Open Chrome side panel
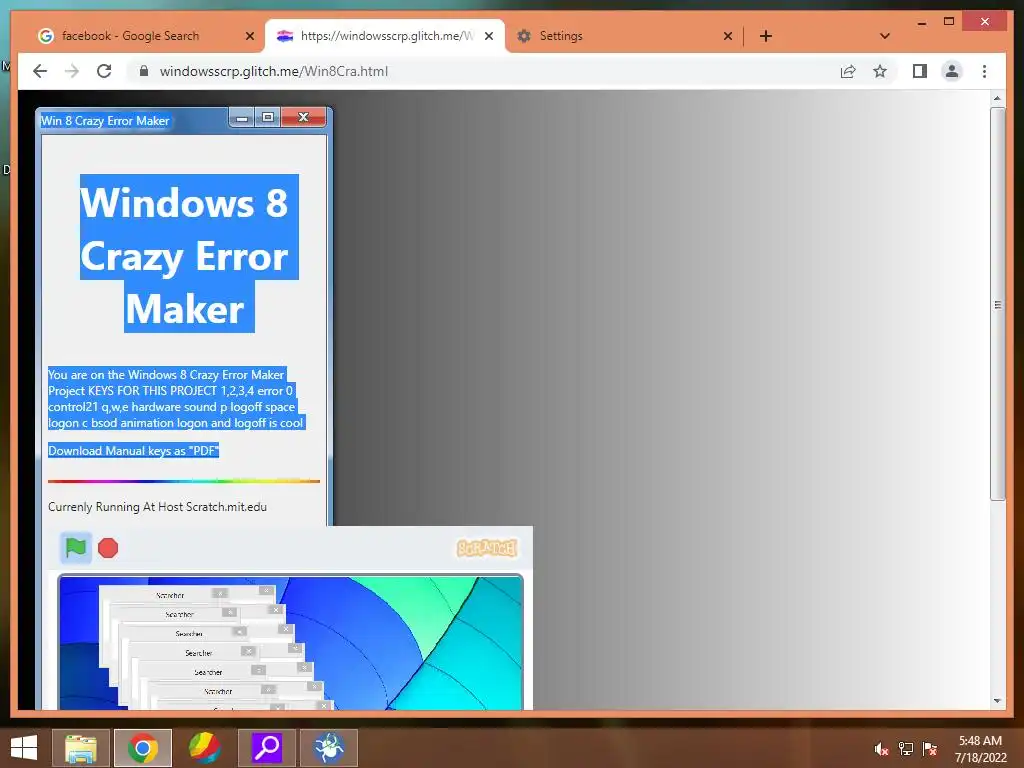Screen dimensions: 1024x768 coord(920,71)
